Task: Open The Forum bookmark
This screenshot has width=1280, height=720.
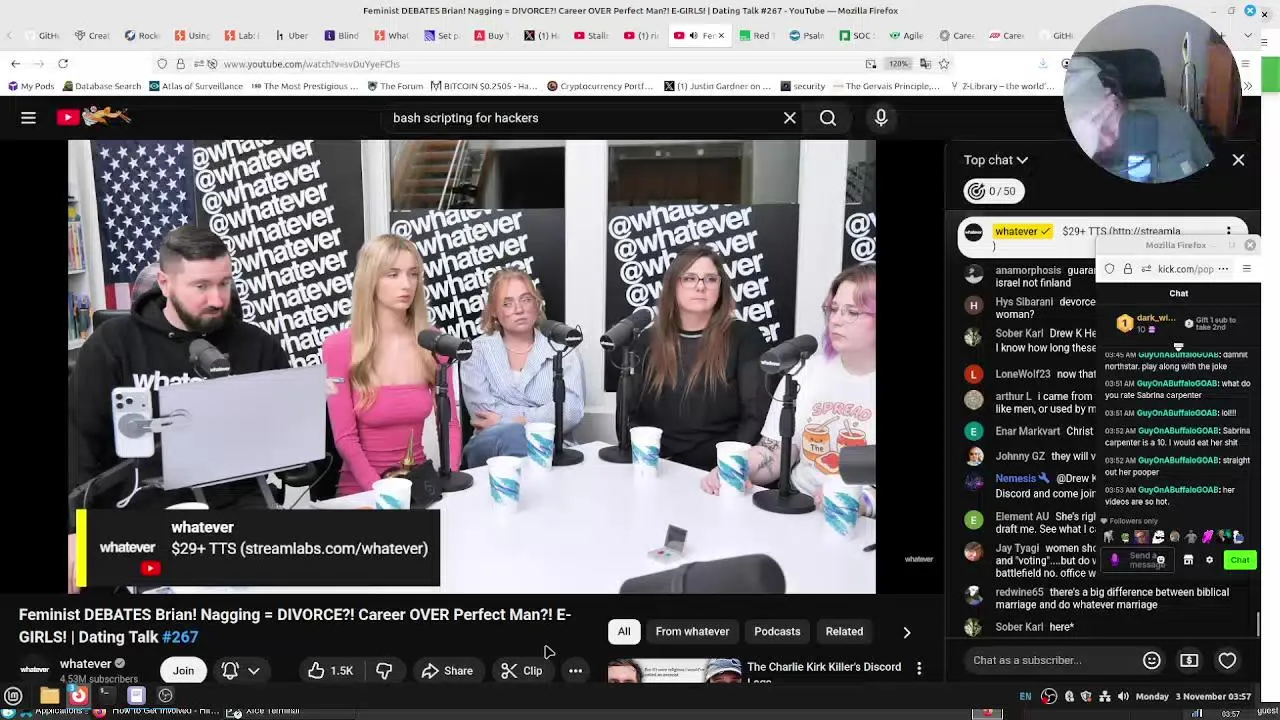Action: (395, 86)
